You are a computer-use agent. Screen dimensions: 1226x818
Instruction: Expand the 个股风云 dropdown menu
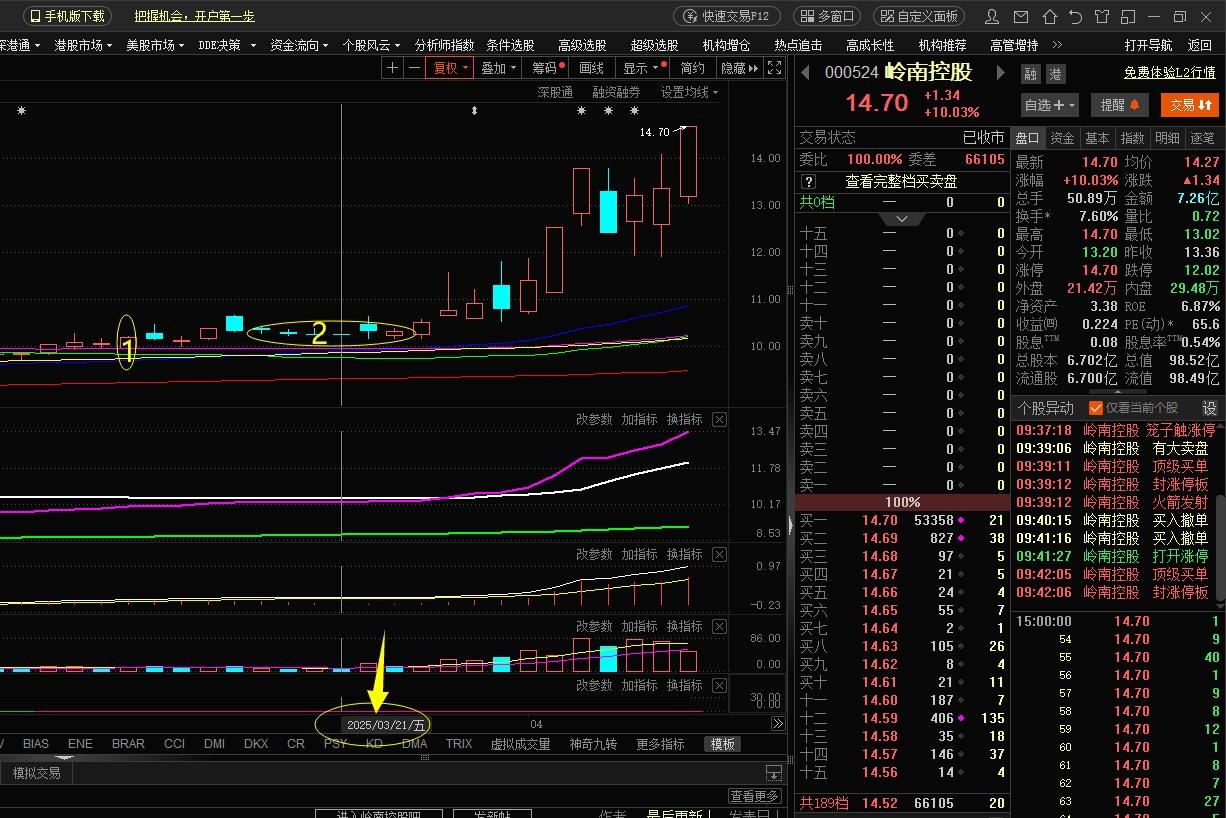point(372,45)
